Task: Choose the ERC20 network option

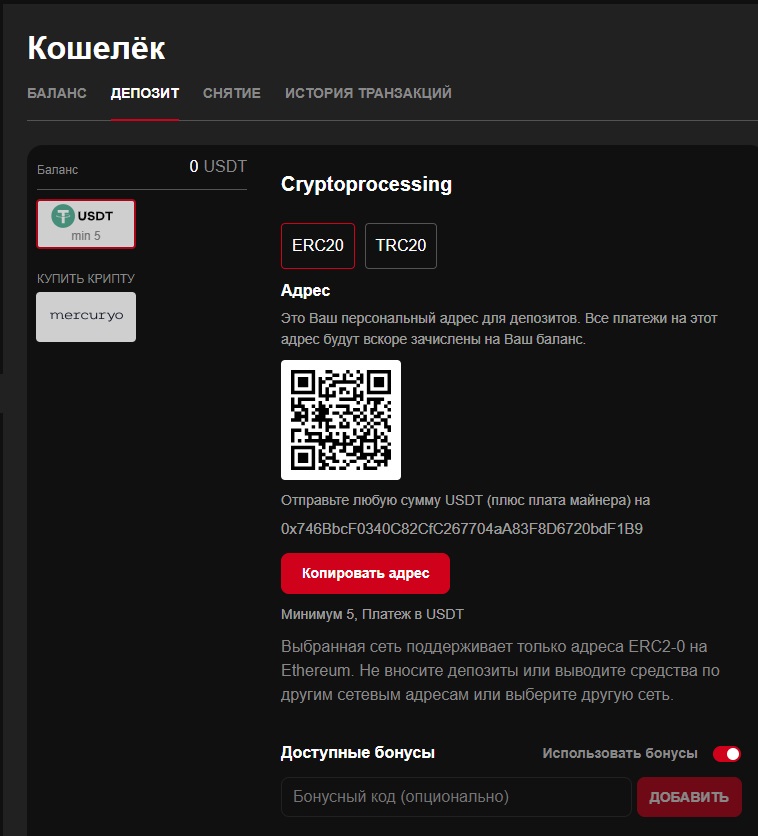Action: [x=318, y=246]
